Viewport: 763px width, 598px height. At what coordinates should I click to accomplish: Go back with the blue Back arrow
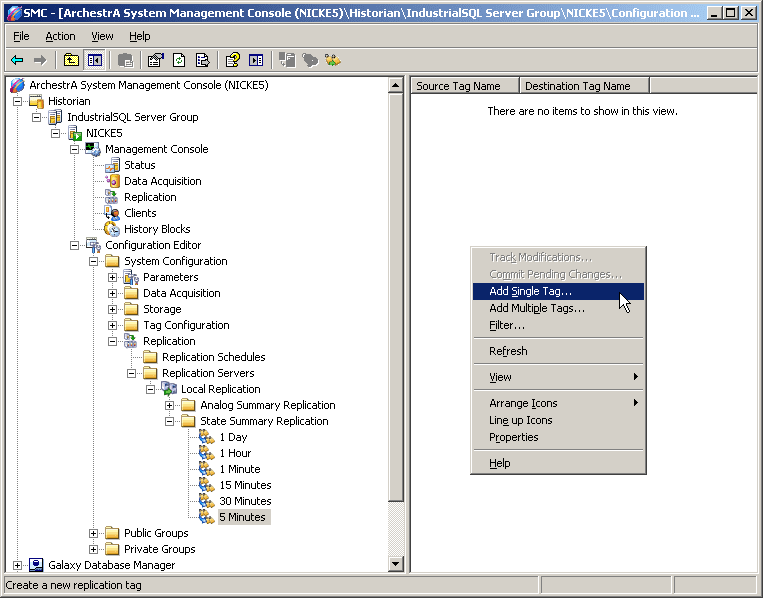pos(17,60)
